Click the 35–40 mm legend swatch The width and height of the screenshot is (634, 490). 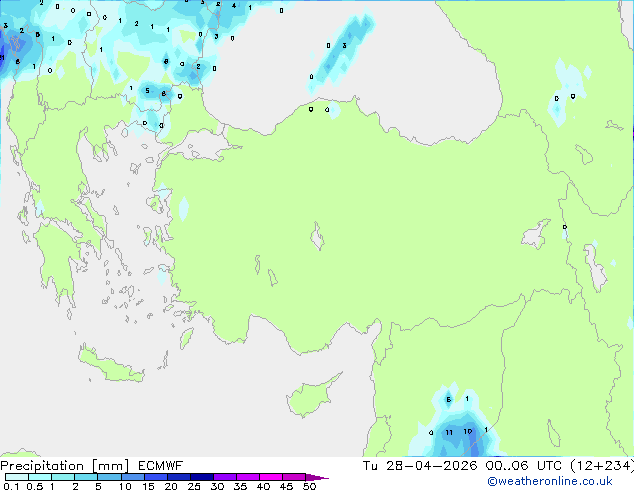[x=247, y=477]
